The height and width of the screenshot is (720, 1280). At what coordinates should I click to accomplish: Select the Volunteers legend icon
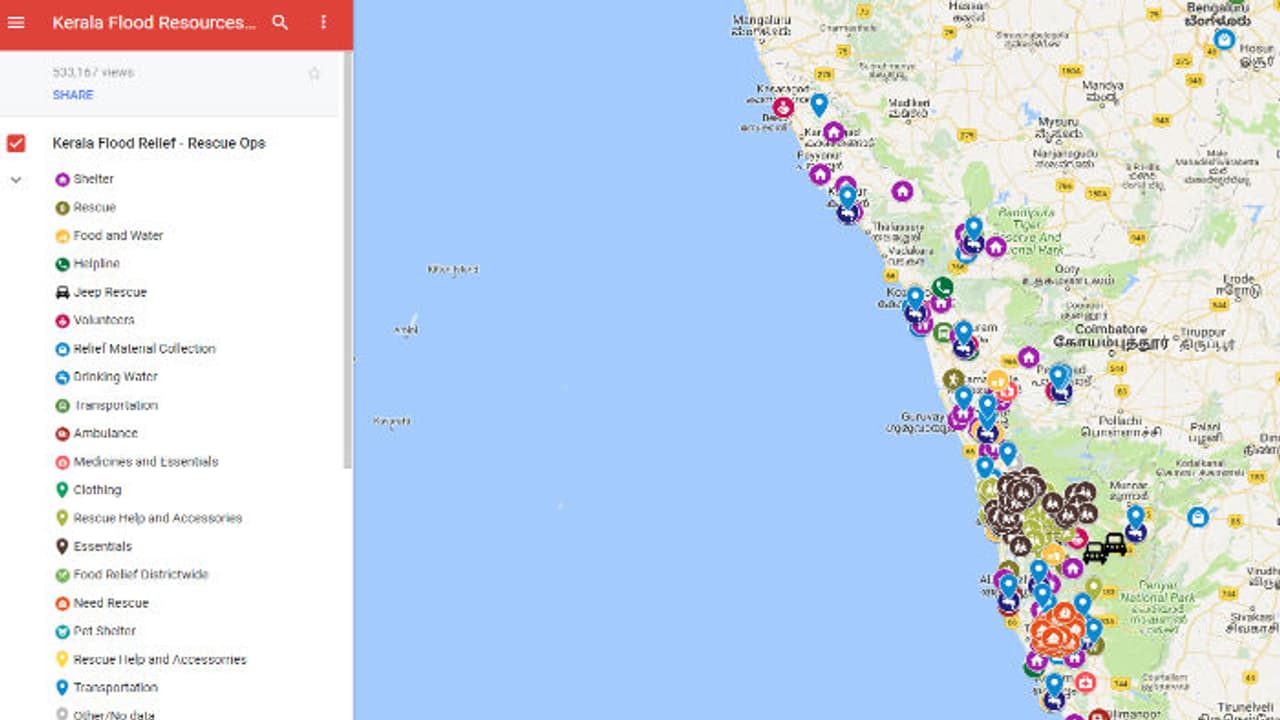coord(62,320)
